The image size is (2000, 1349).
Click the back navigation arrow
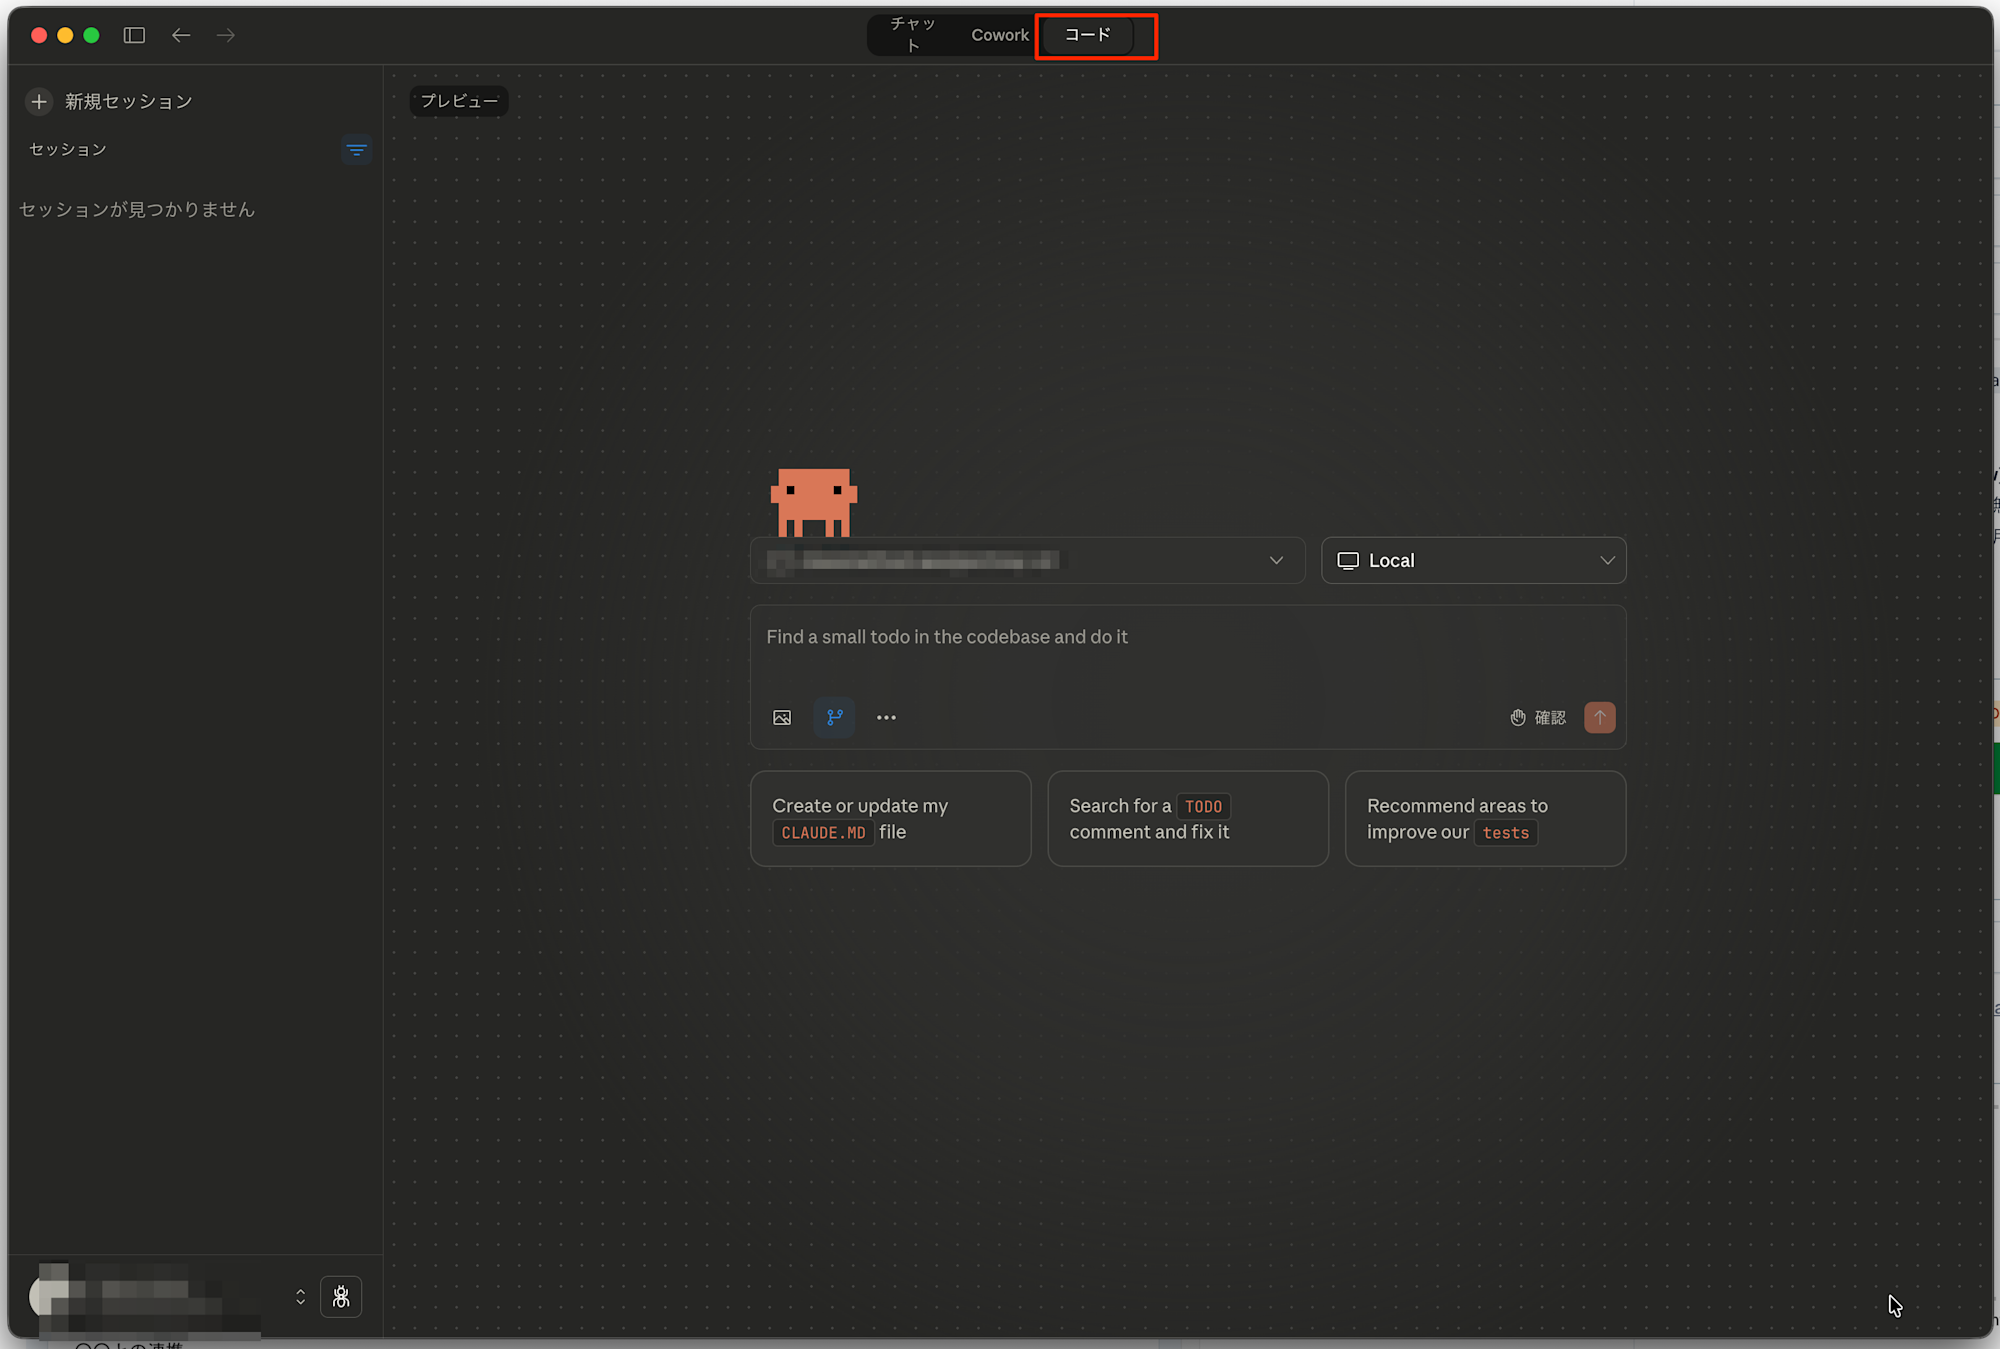click(181, 35)
